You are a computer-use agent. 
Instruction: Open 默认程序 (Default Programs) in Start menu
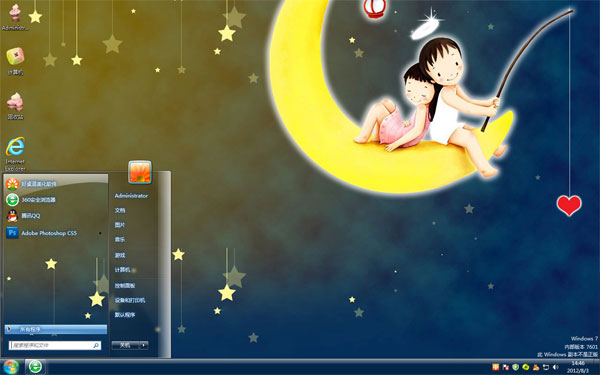[x=125, y=315]
